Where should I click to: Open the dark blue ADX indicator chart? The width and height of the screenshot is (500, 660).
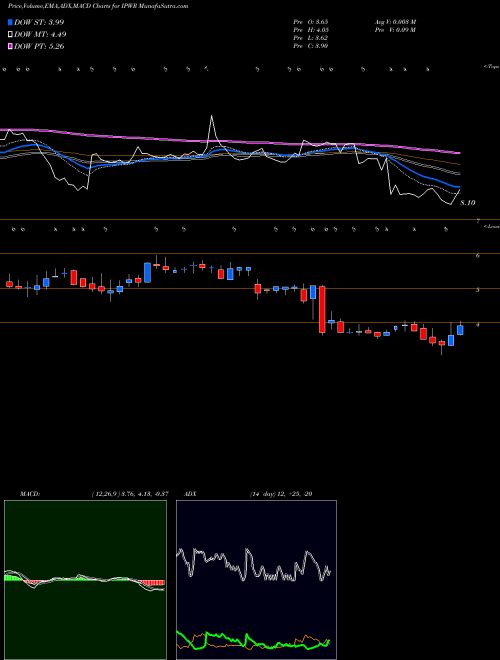click(x=256, y=580)
